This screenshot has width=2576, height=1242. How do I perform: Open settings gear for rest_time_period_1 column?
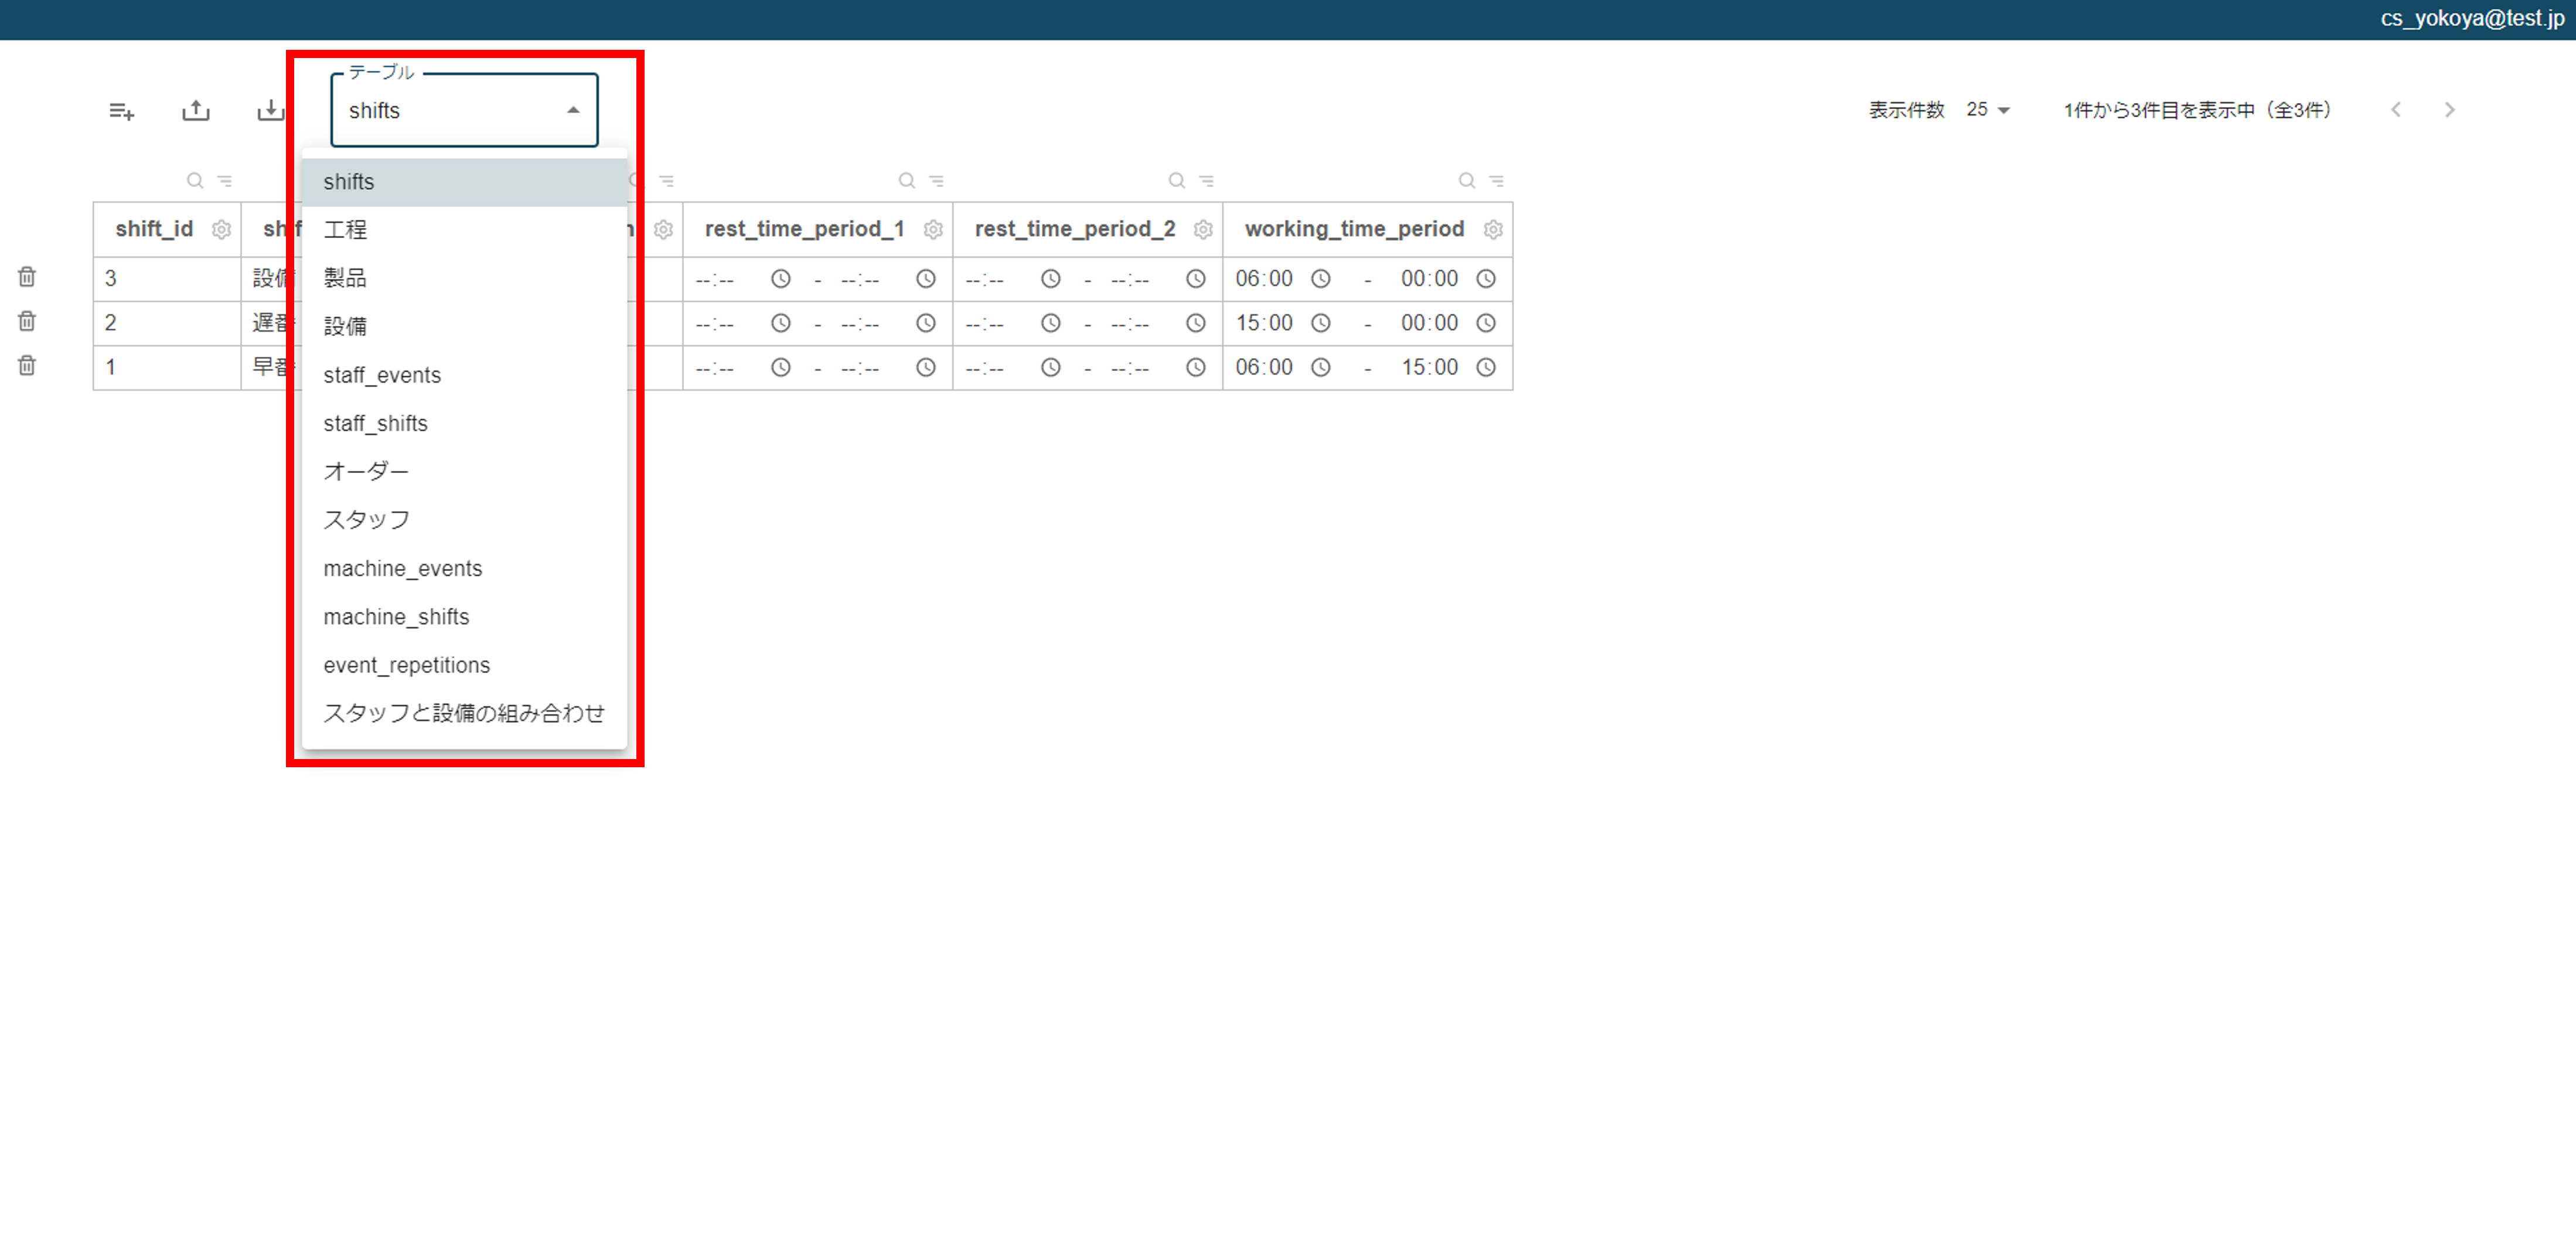(x=933, y=230)
